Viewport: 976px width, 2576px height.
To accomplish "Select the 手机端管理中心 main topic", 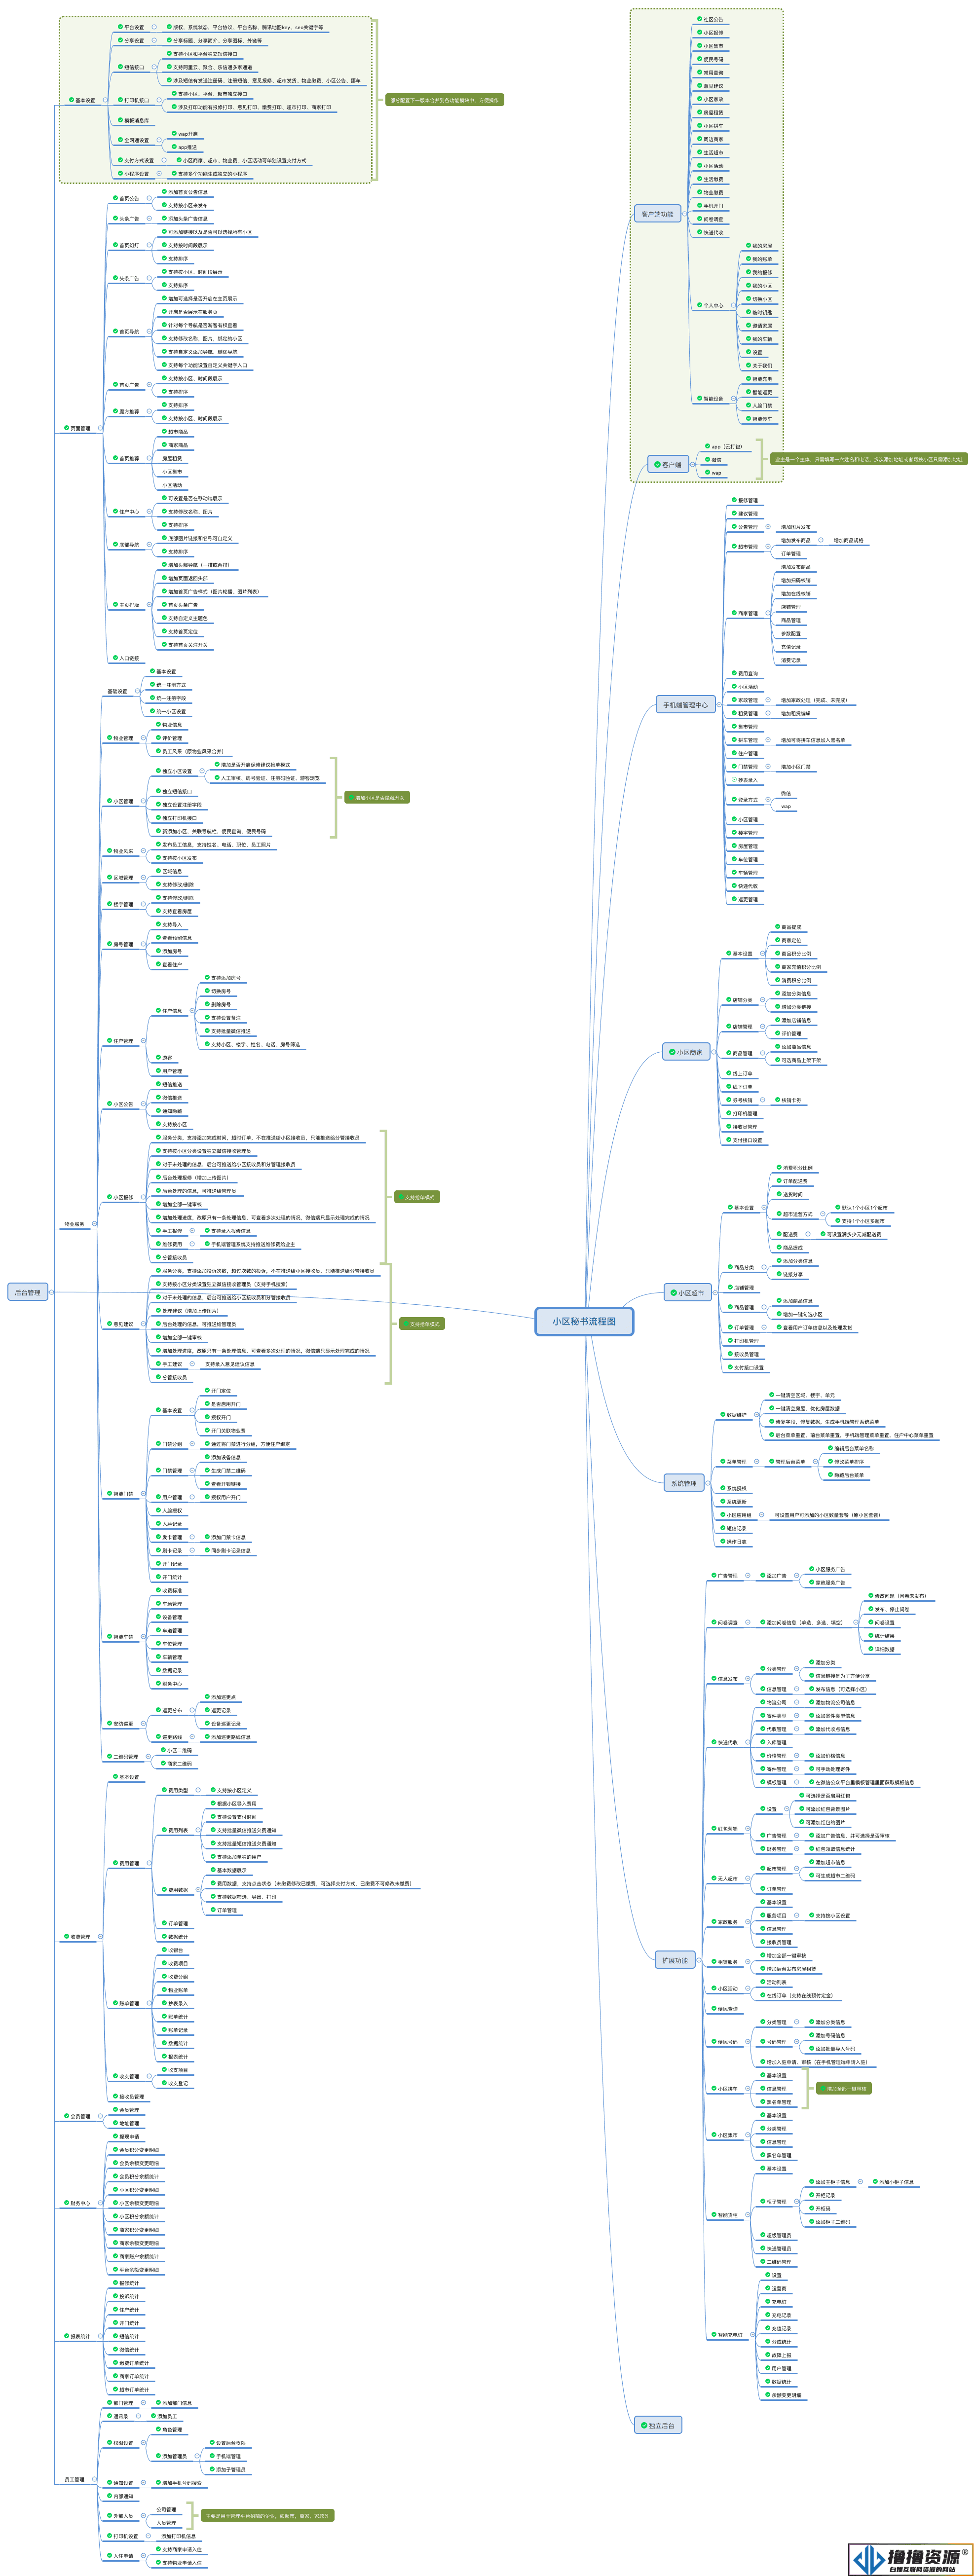I will tap(685, 705).
